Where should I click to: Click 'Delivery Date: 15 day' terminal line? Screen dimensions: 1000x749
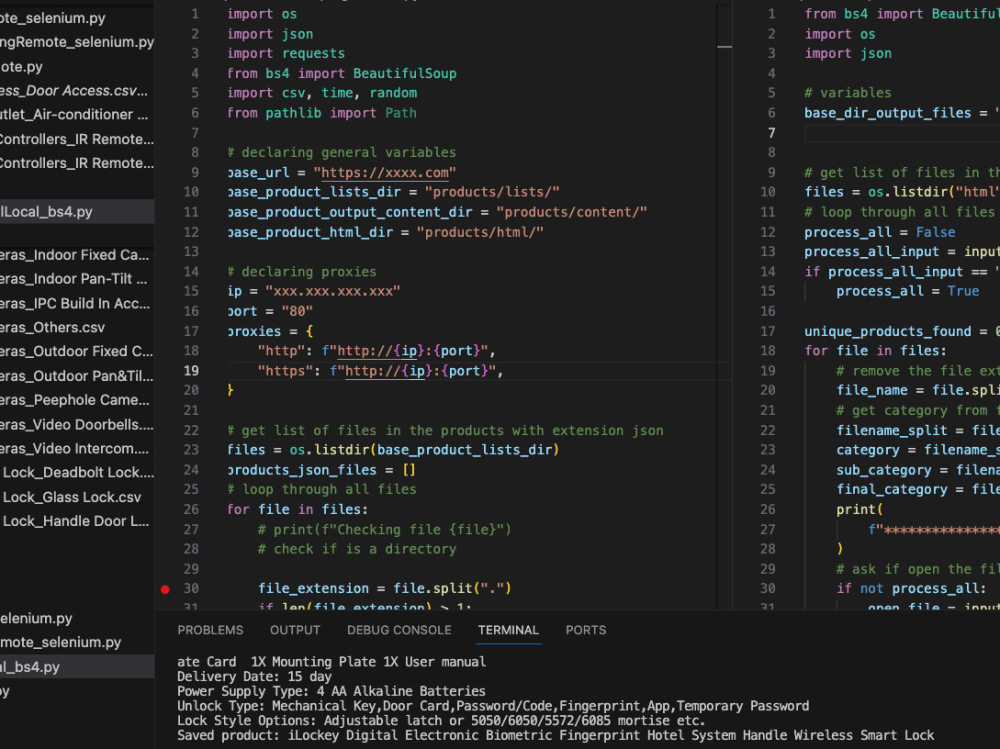pos(254,676)
